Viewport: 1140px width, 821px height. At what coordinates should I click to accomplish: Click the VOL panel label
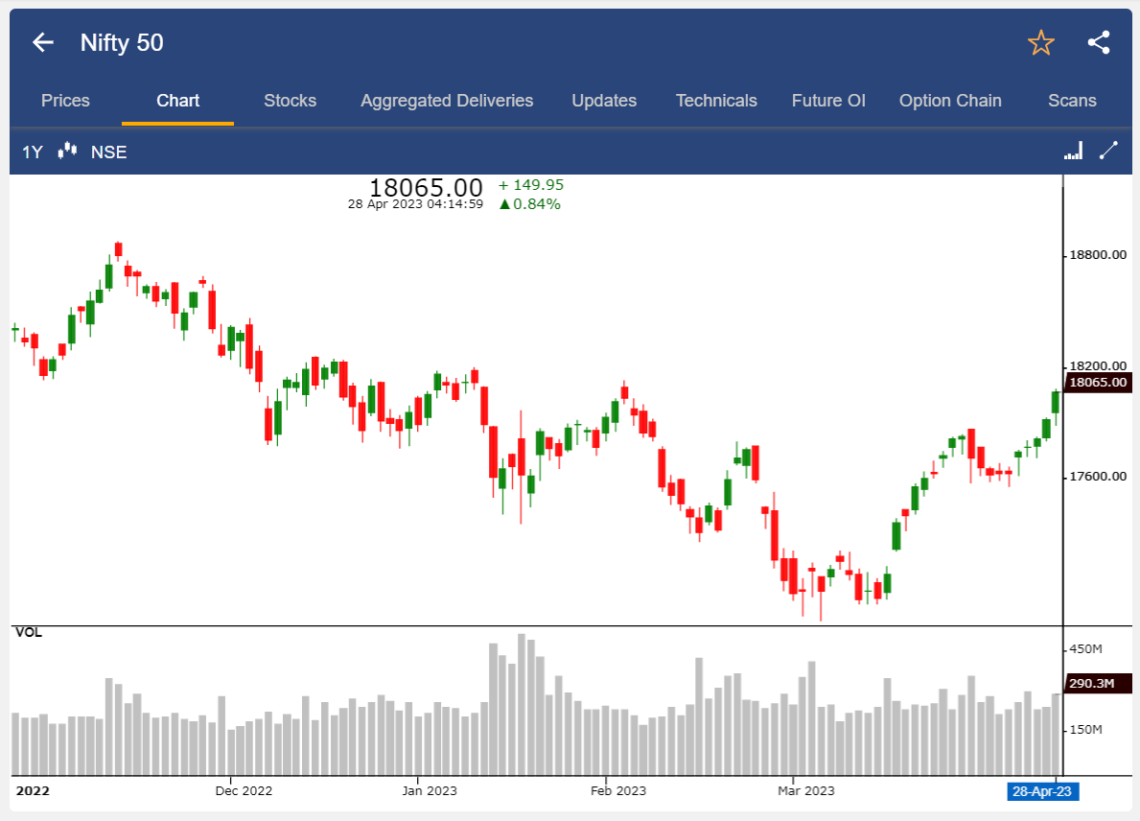28,632
